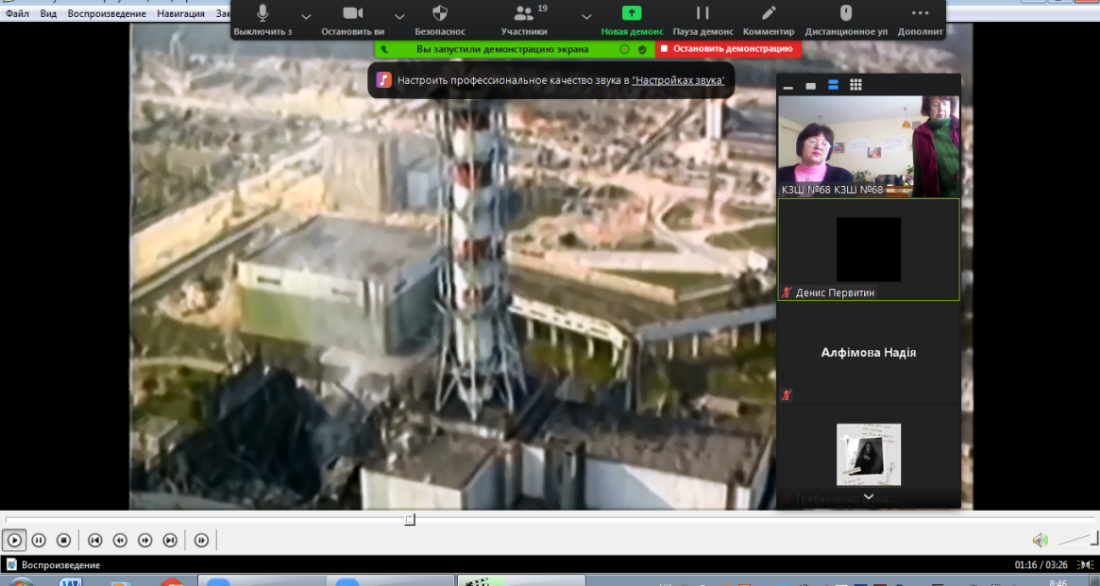This screenshot has width=1100, height=586.
Task: Show more participants with down chevron
Action: coord(868,497)
